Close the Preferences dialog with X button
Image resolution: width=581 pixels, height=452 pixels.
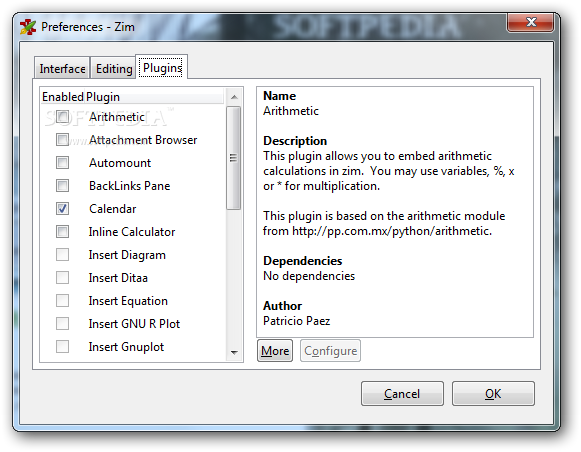click(531, 22)
